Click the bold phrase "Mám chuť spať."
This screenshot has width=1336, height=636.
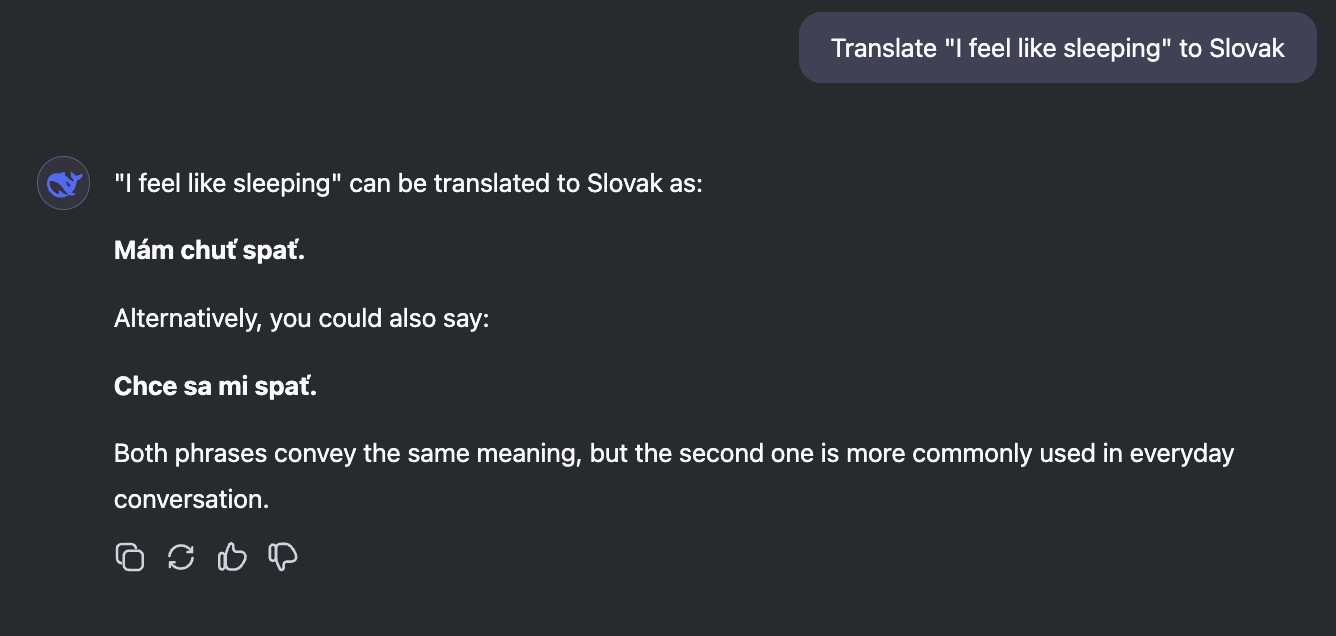tap(209, 250)
